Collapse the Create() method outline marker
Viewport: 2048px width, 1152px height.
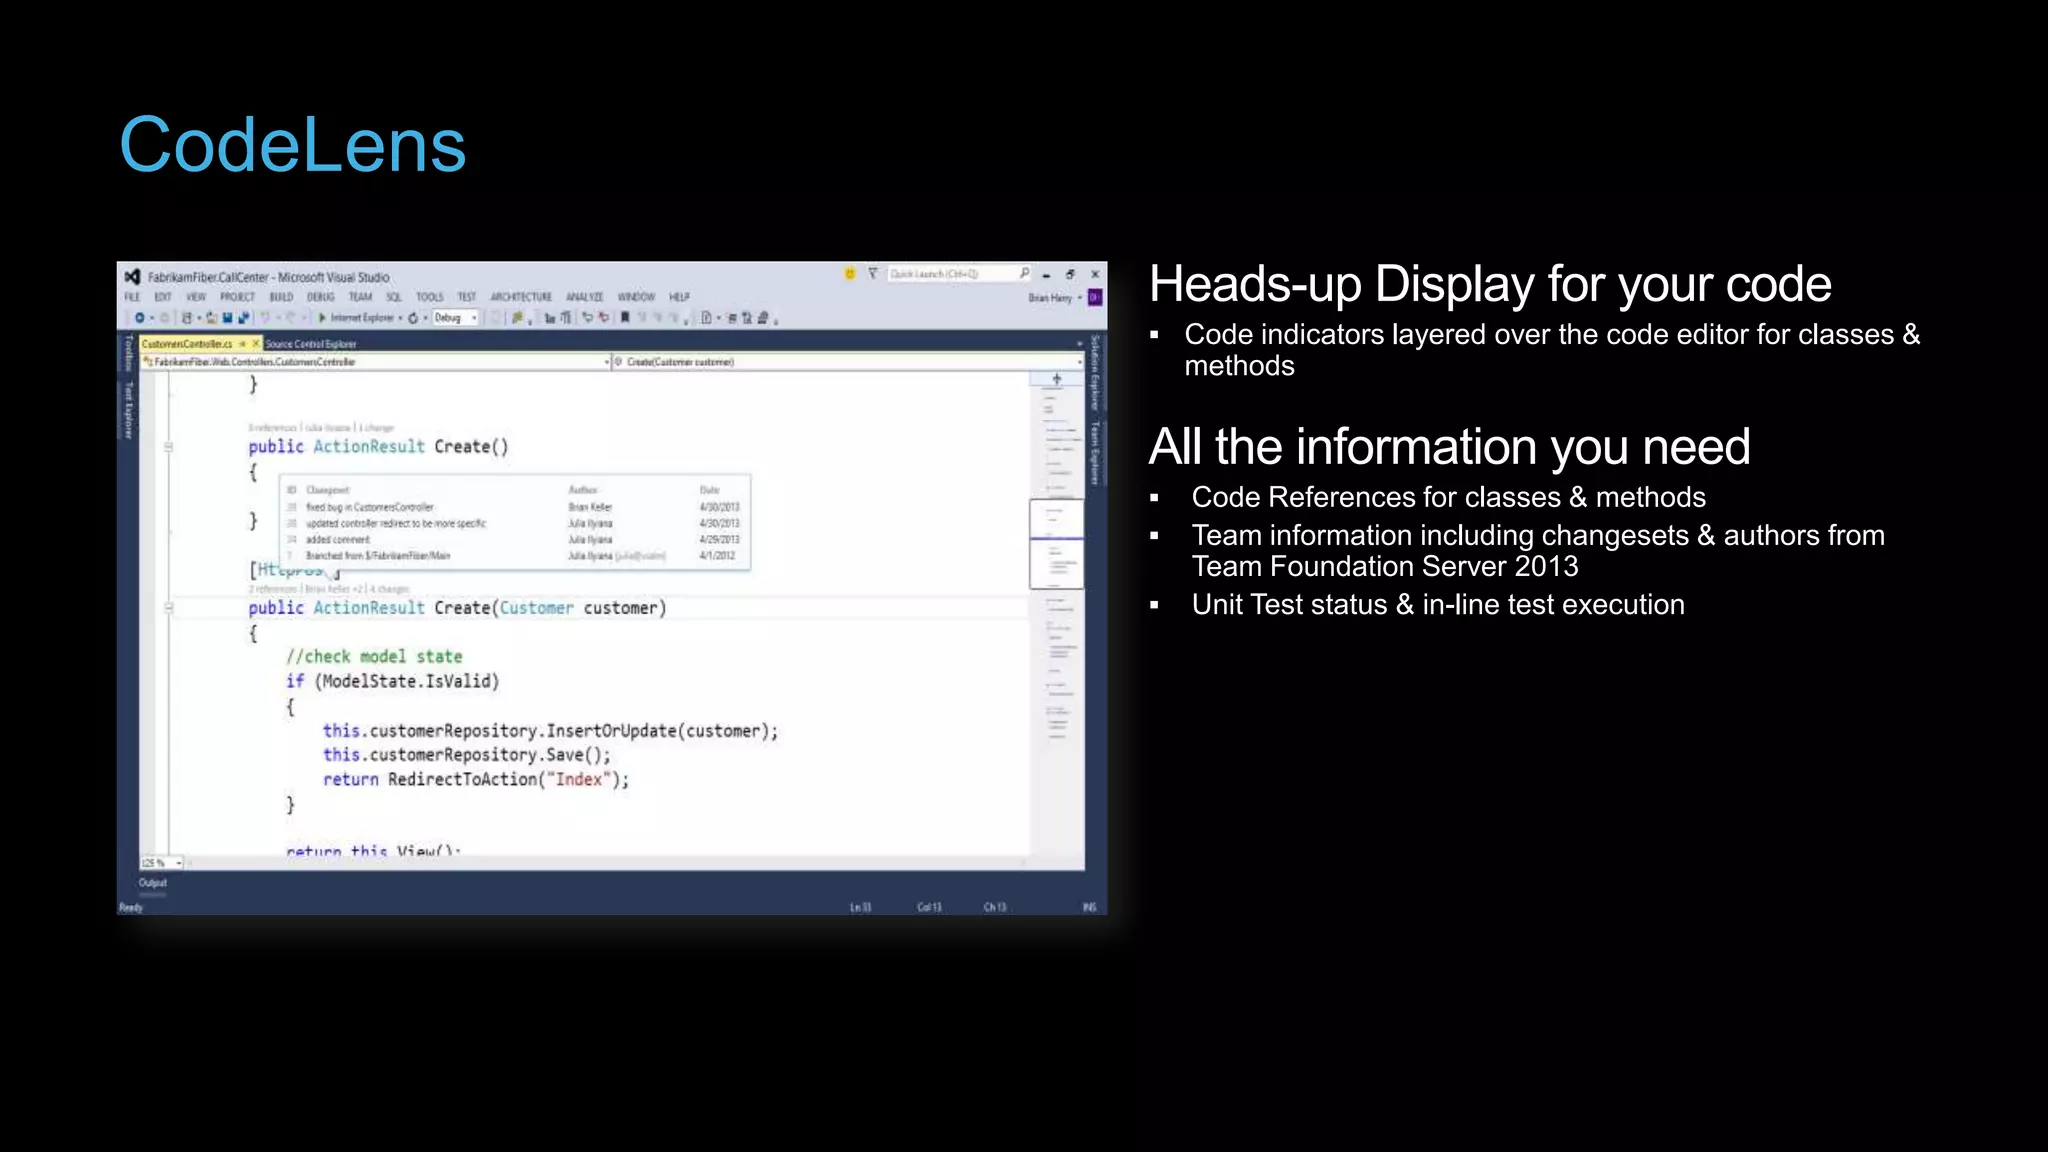pyautogui.click(x=168, y=447)
